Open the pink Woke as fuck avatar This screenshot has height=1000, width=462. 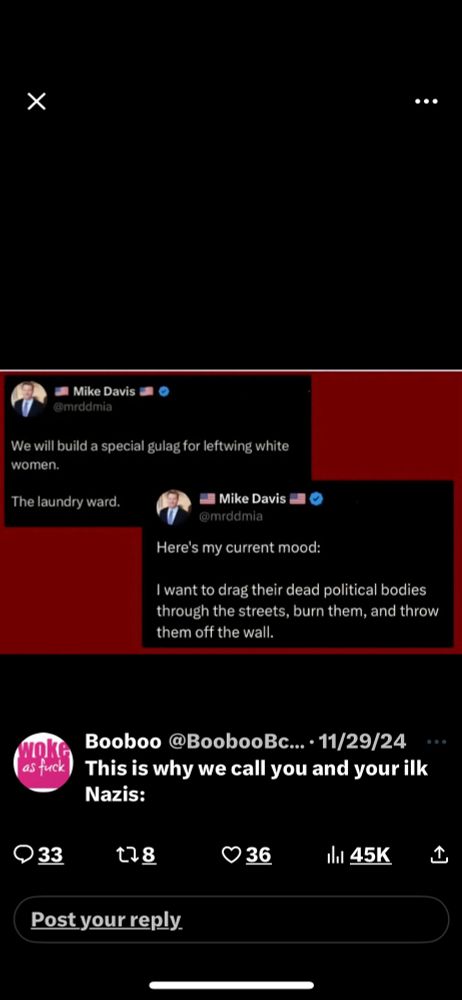(x=43, y=762)
